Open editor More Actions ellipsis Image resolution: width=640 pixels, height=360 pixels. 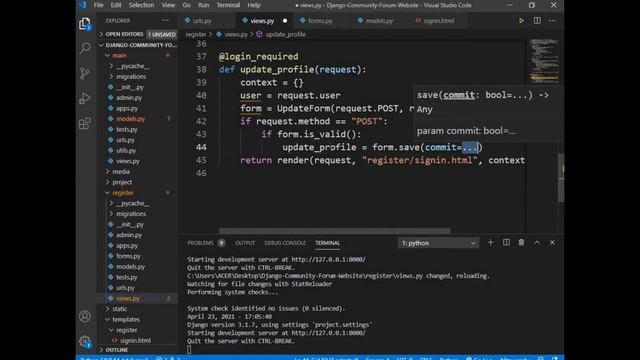click(x=552, y=21)
